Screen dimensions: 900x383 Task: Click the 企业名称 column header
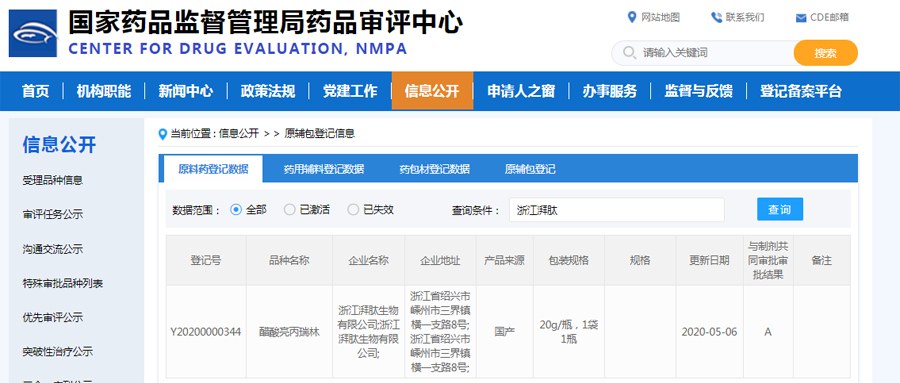pyautogui.click(x=368, y=260)
